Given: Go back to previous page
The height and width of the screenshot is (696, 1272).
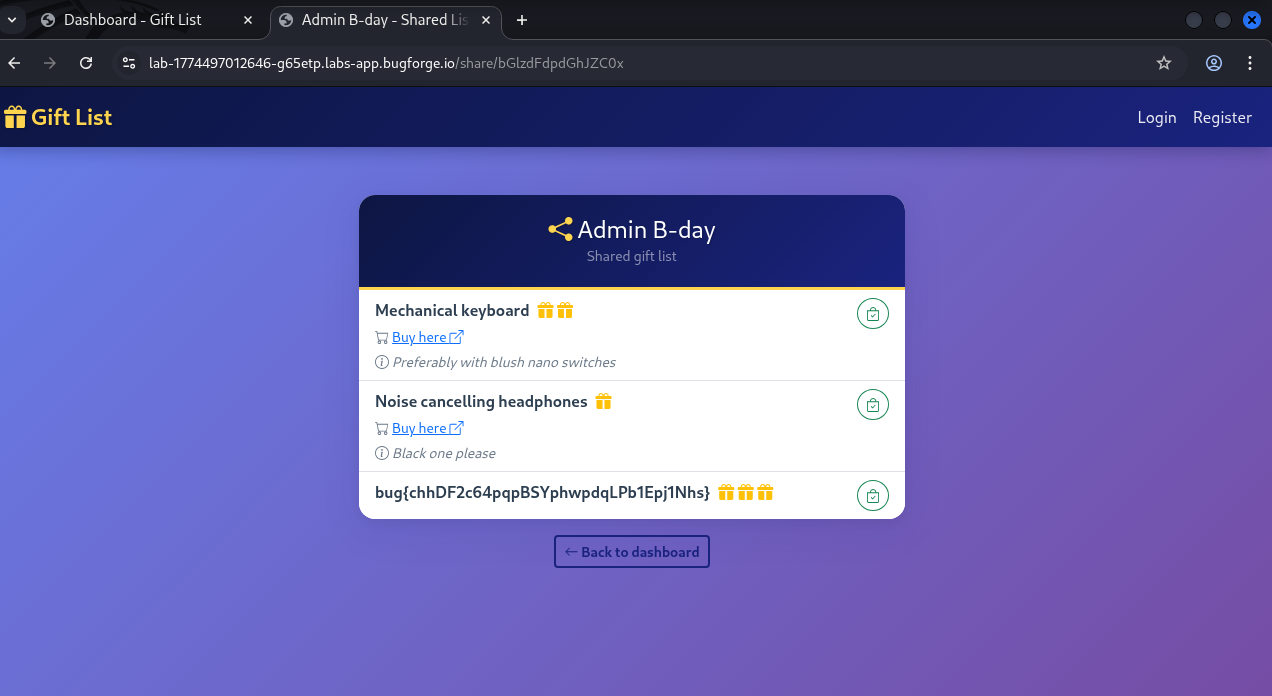Looking at the screenshot, I should (x=14, y=63).
